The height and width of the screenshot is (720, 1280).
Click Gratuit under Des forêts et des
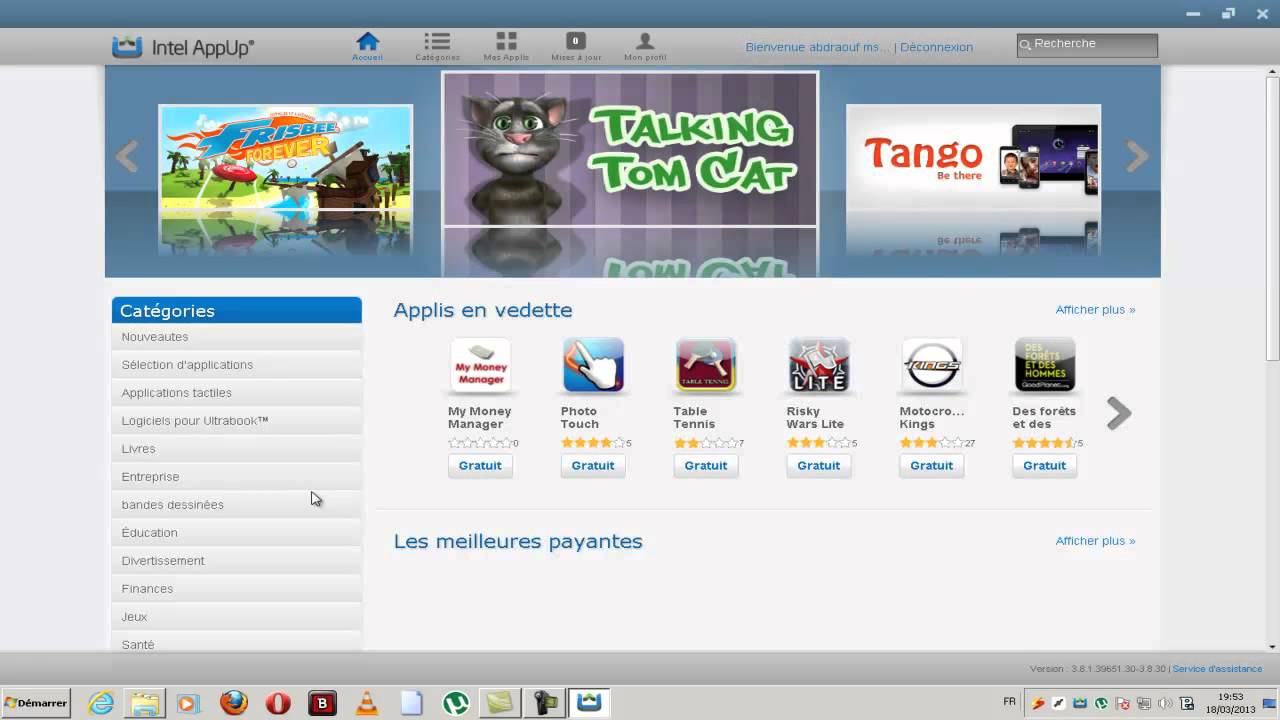[1045, 465]
